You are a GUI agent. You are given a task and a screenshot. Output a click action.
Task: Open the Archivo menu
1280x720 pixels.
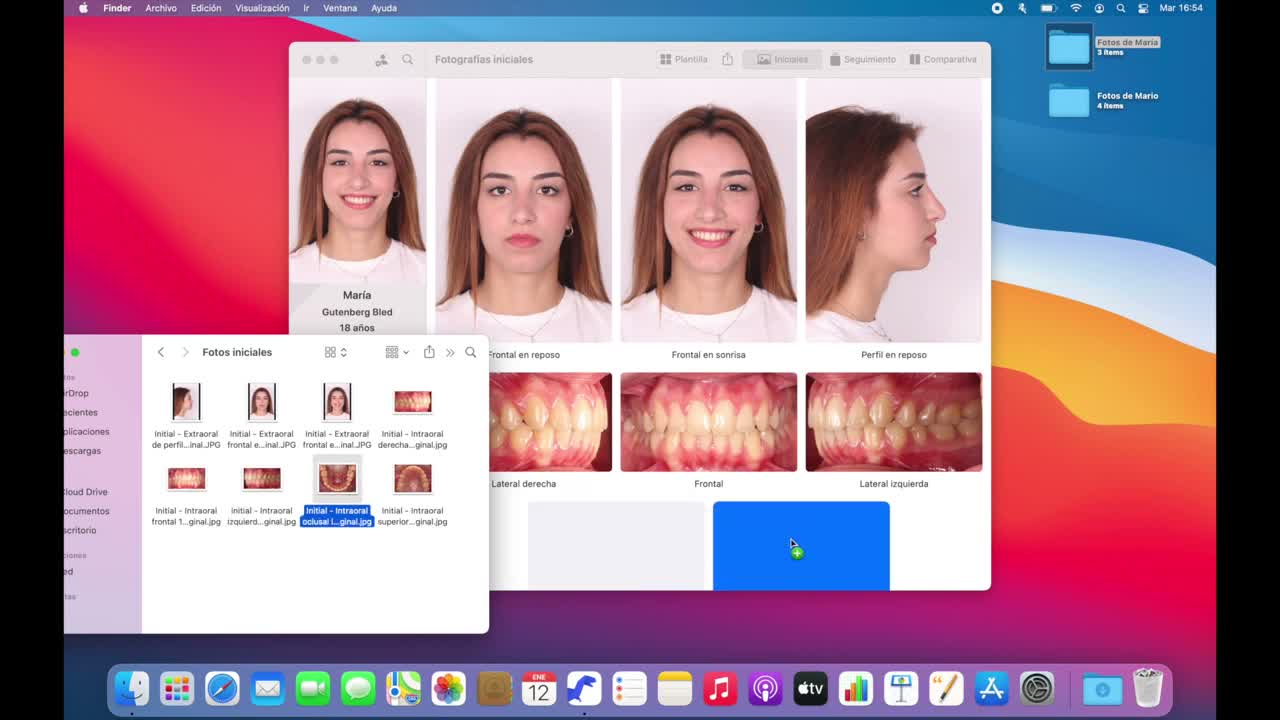pos(161,8)
